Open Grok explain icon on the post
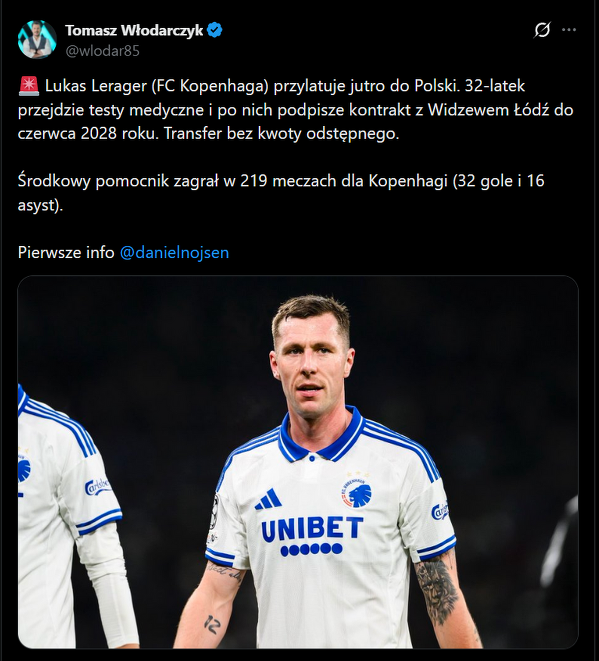Screen dimensions: 599x661 point(542,30)
